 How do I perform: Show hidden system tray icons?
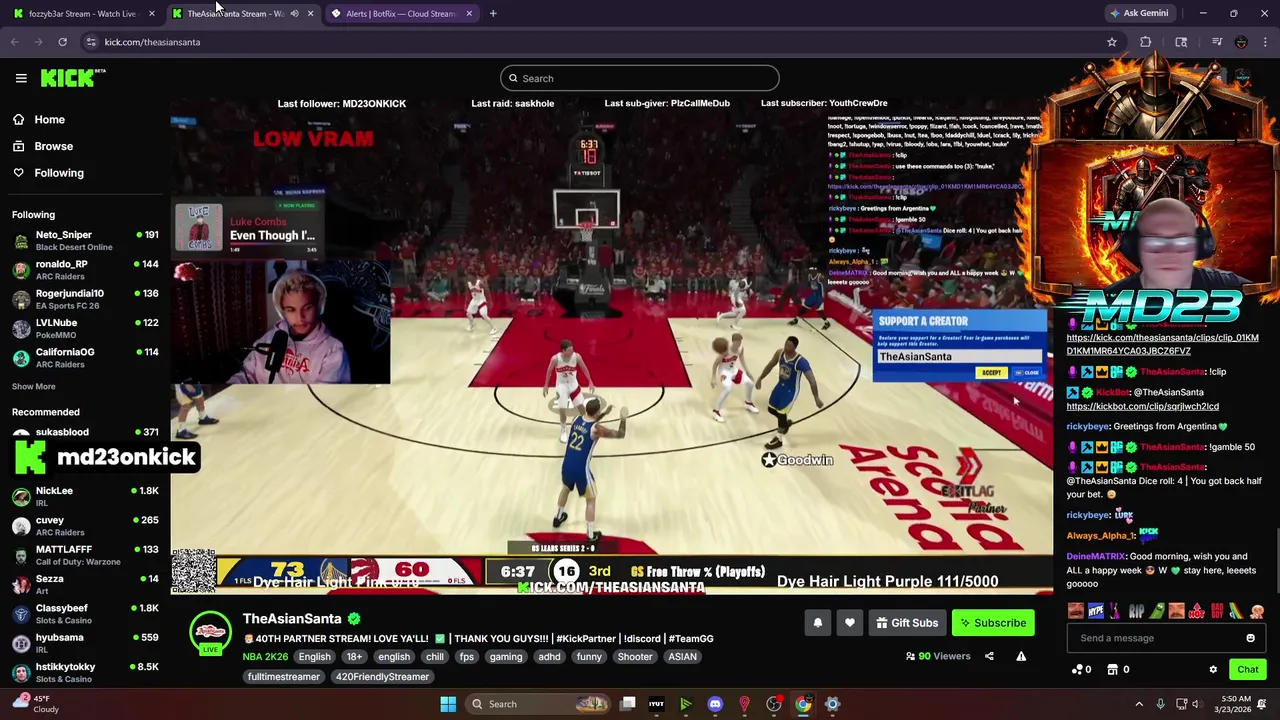point(1139,704)
